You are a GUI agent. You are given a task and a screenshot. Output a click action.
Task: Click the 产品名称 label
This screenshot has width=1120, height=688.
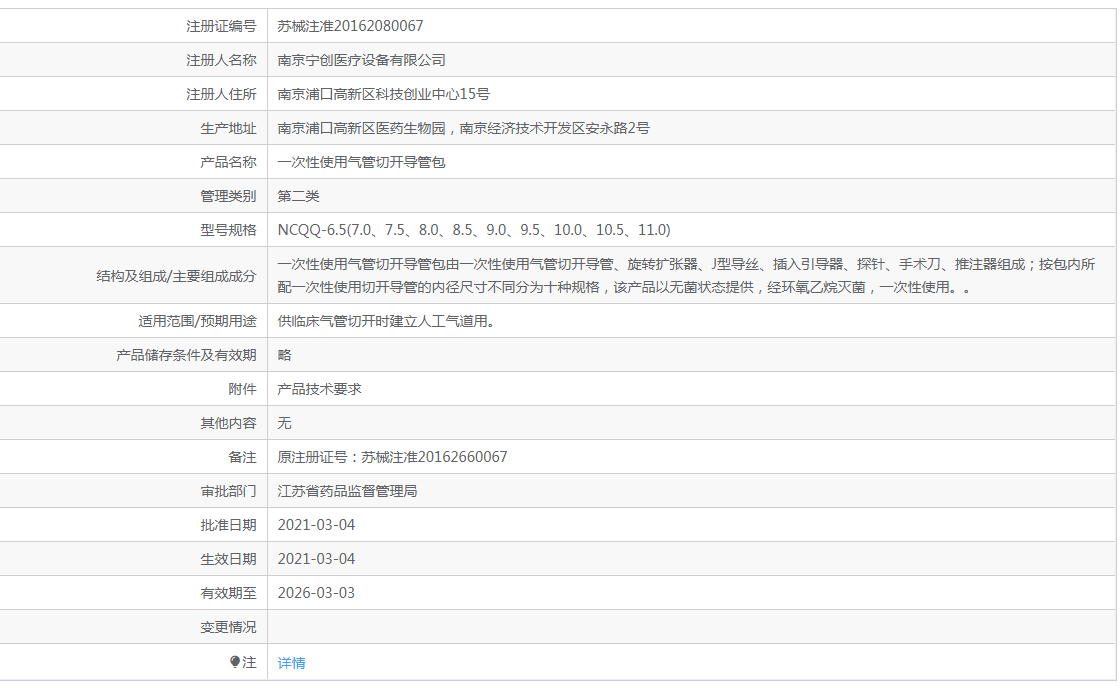tap(228, 162)
